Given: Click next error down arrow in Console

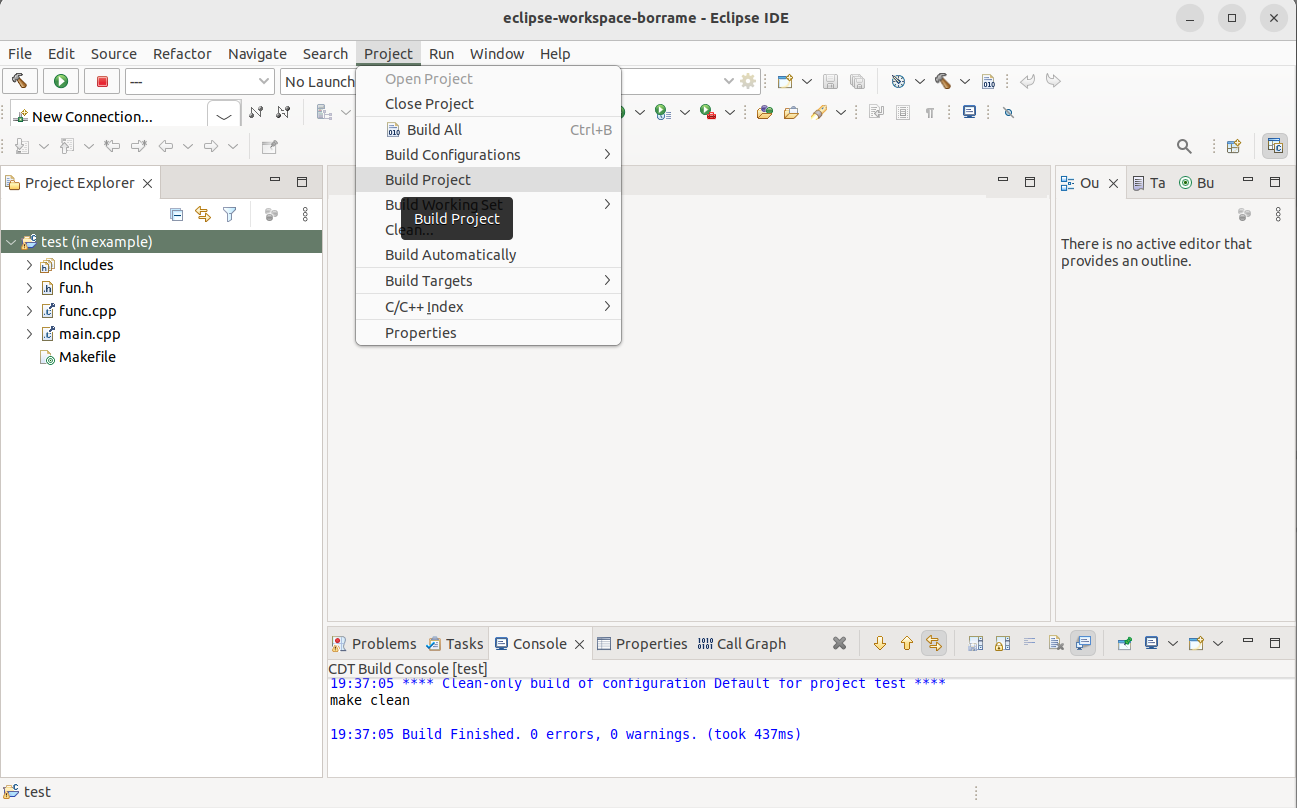Looking at the screenshot, I should coord(880,643).
